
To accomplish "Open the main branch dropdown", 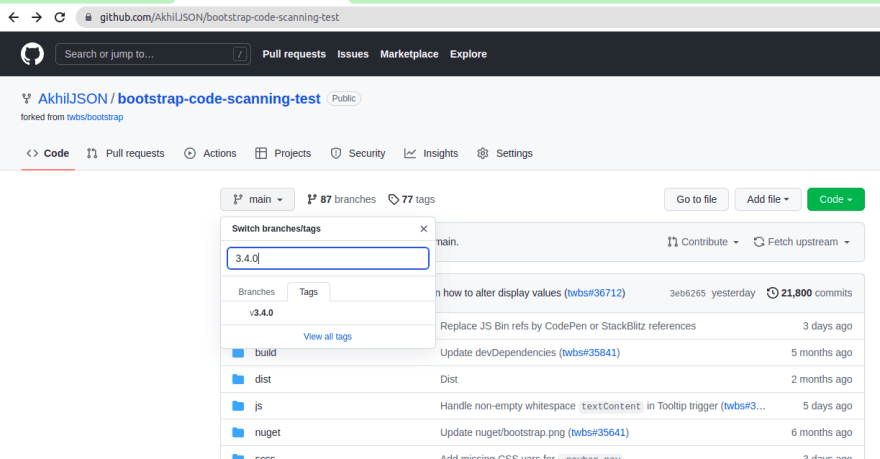I will [x=257, y=199].
